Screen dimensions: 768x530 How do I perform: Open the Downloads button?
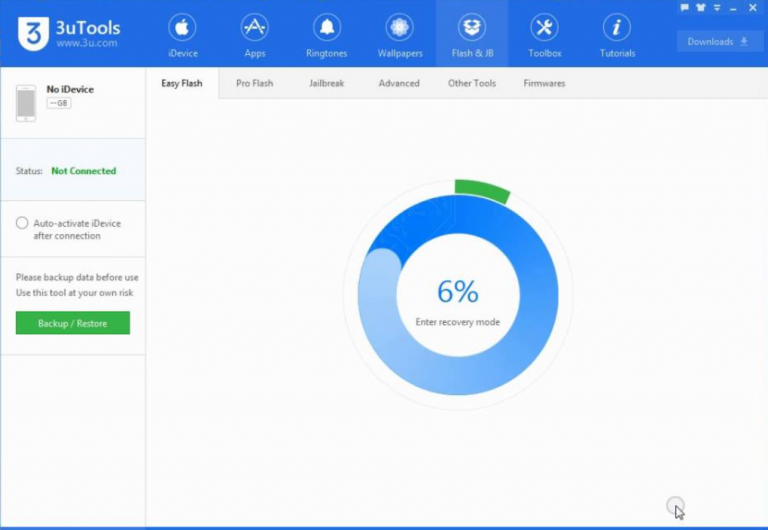(719, 42)
